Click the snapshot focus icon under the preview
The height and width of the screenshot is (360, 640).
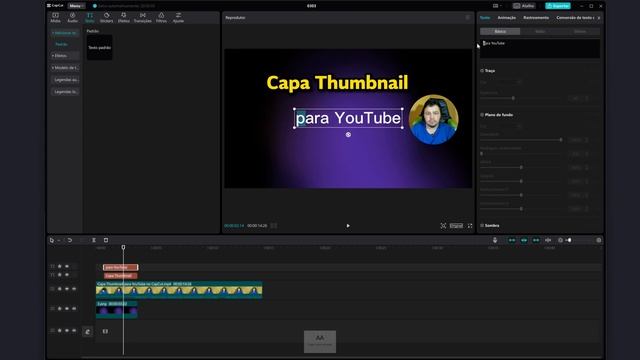tap(443, 226)
